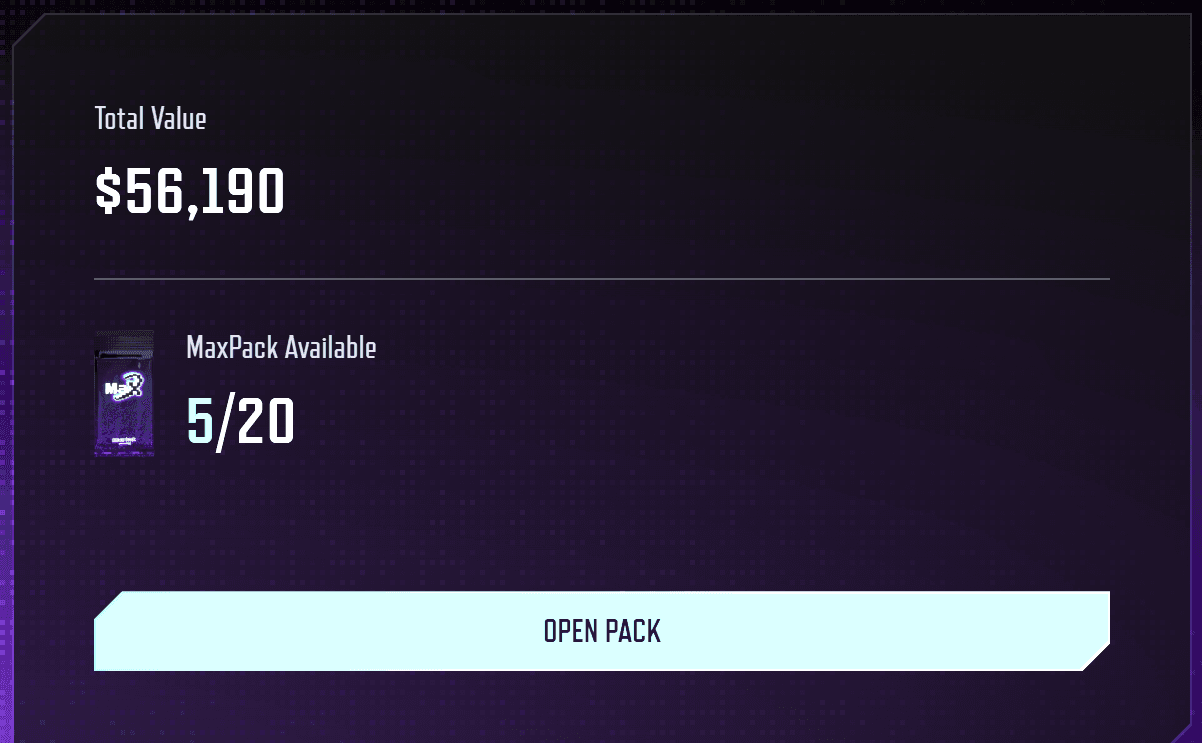The height and width of the screenshot is (743, 1202).
Task: Click the MaxPack Available label
Action: (281, 348)
